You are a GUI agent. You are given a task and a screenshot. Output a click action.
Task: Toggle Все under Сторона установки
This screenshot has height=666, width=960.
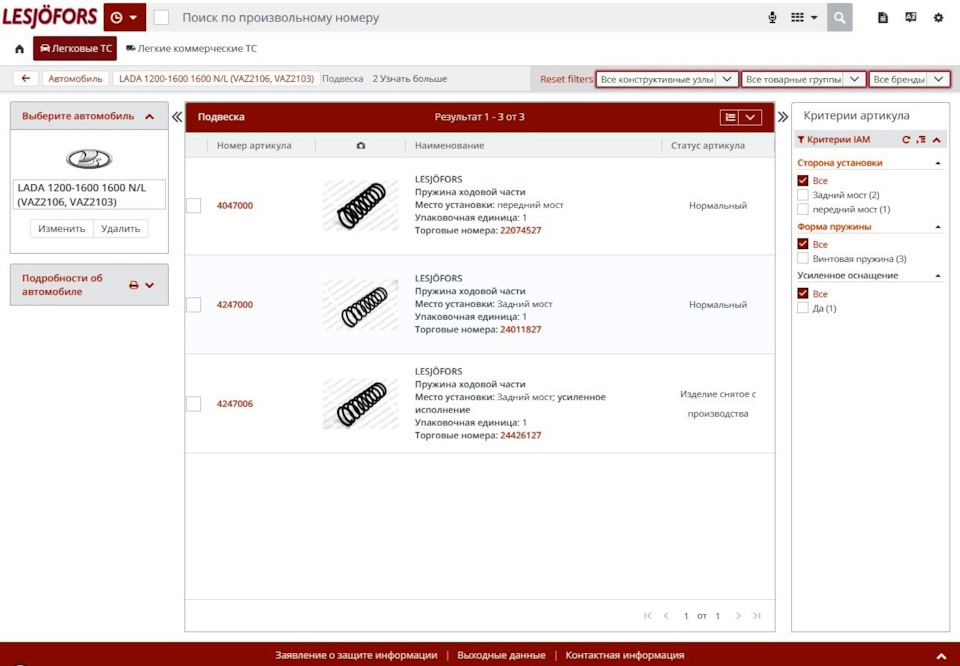click(803, 181)
